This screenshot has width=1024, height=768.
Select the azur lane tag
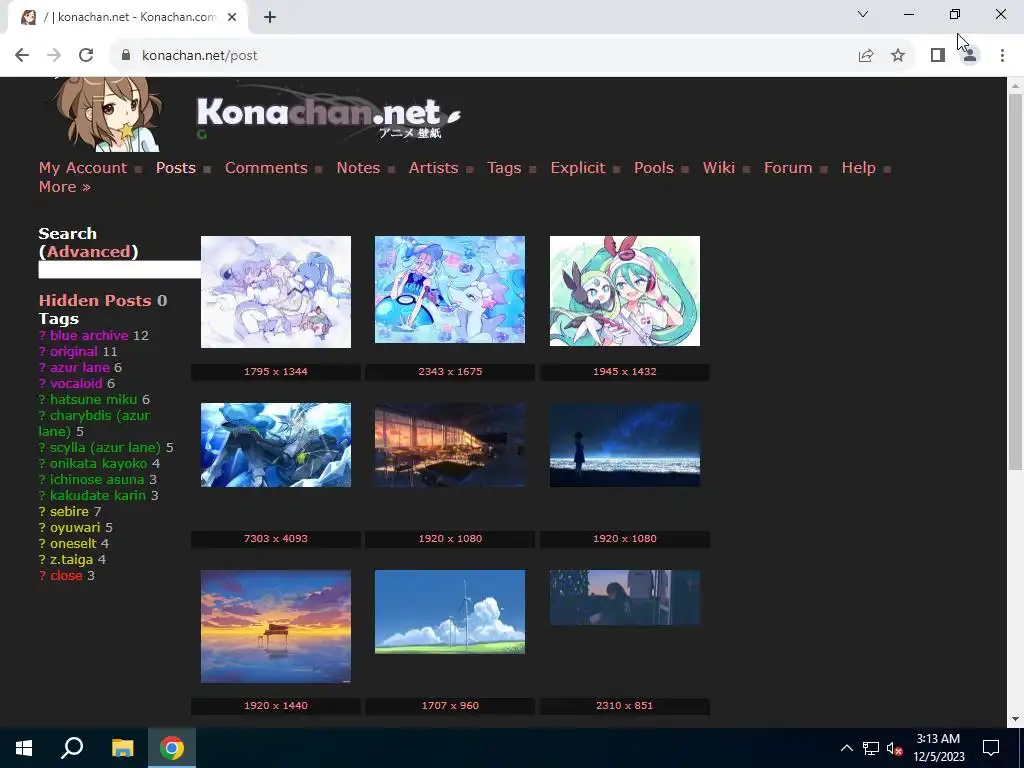tap(80, 368)
